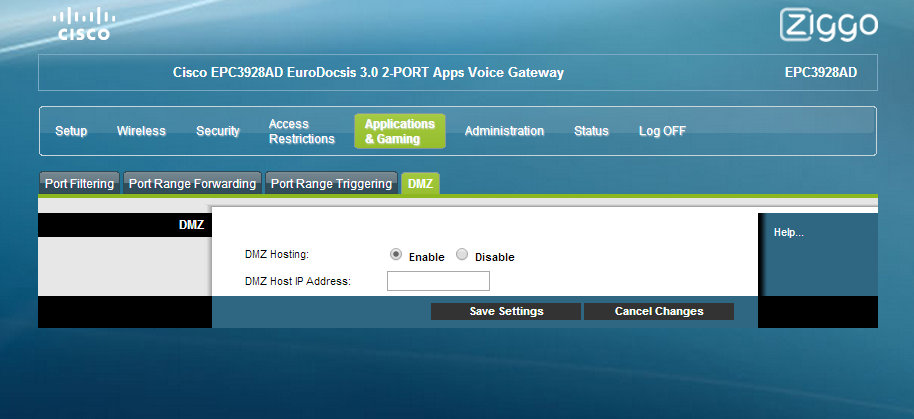Select the DMZ tab

420,184
